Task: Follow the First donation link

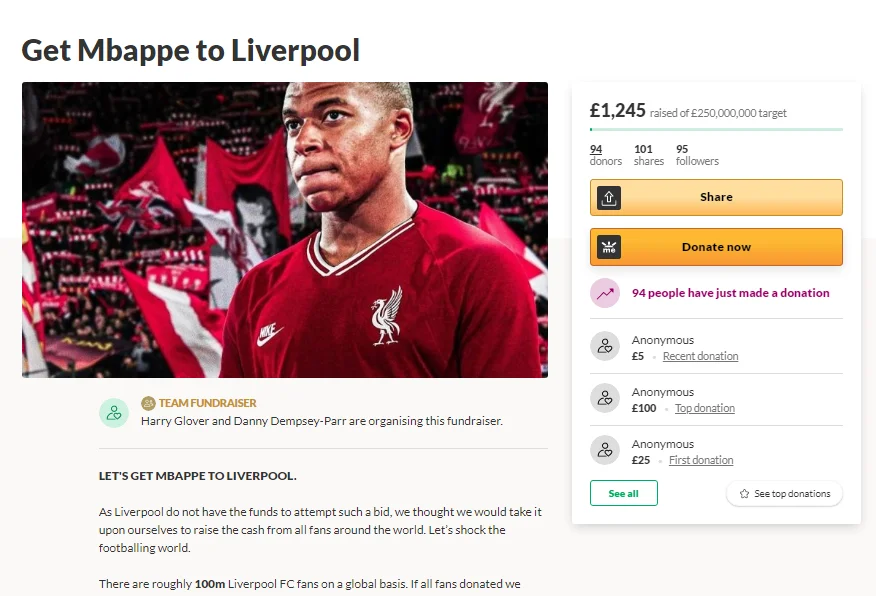Action: [x=700, y=460]
